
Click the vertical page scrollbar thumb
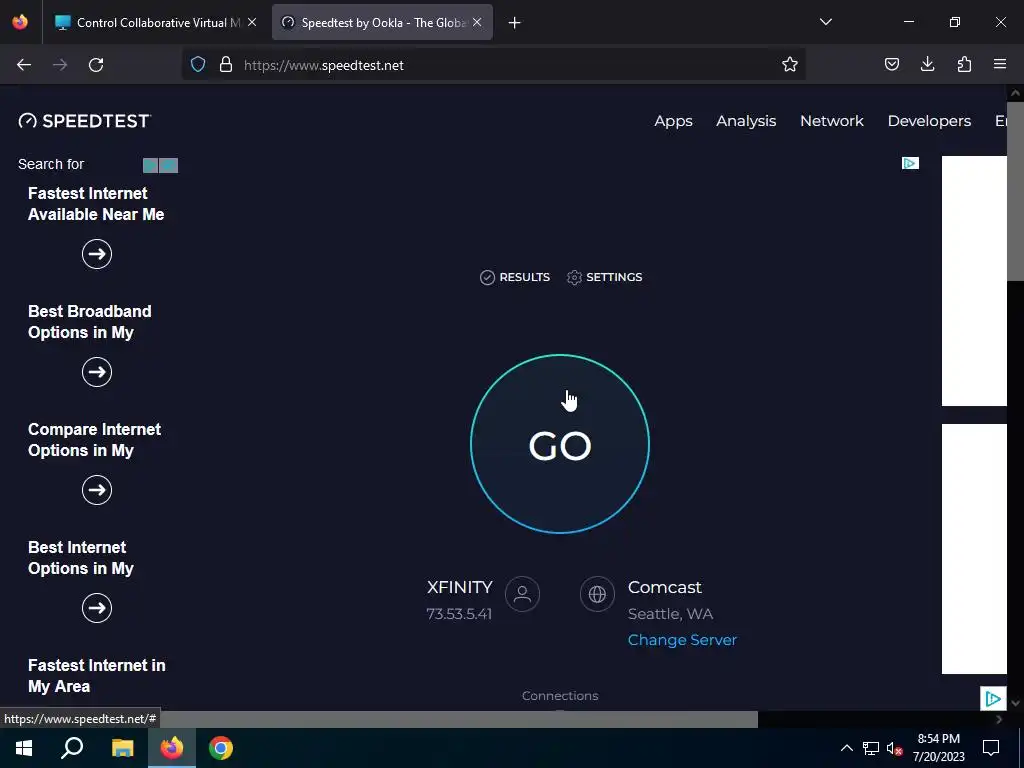click(1016, 190)
